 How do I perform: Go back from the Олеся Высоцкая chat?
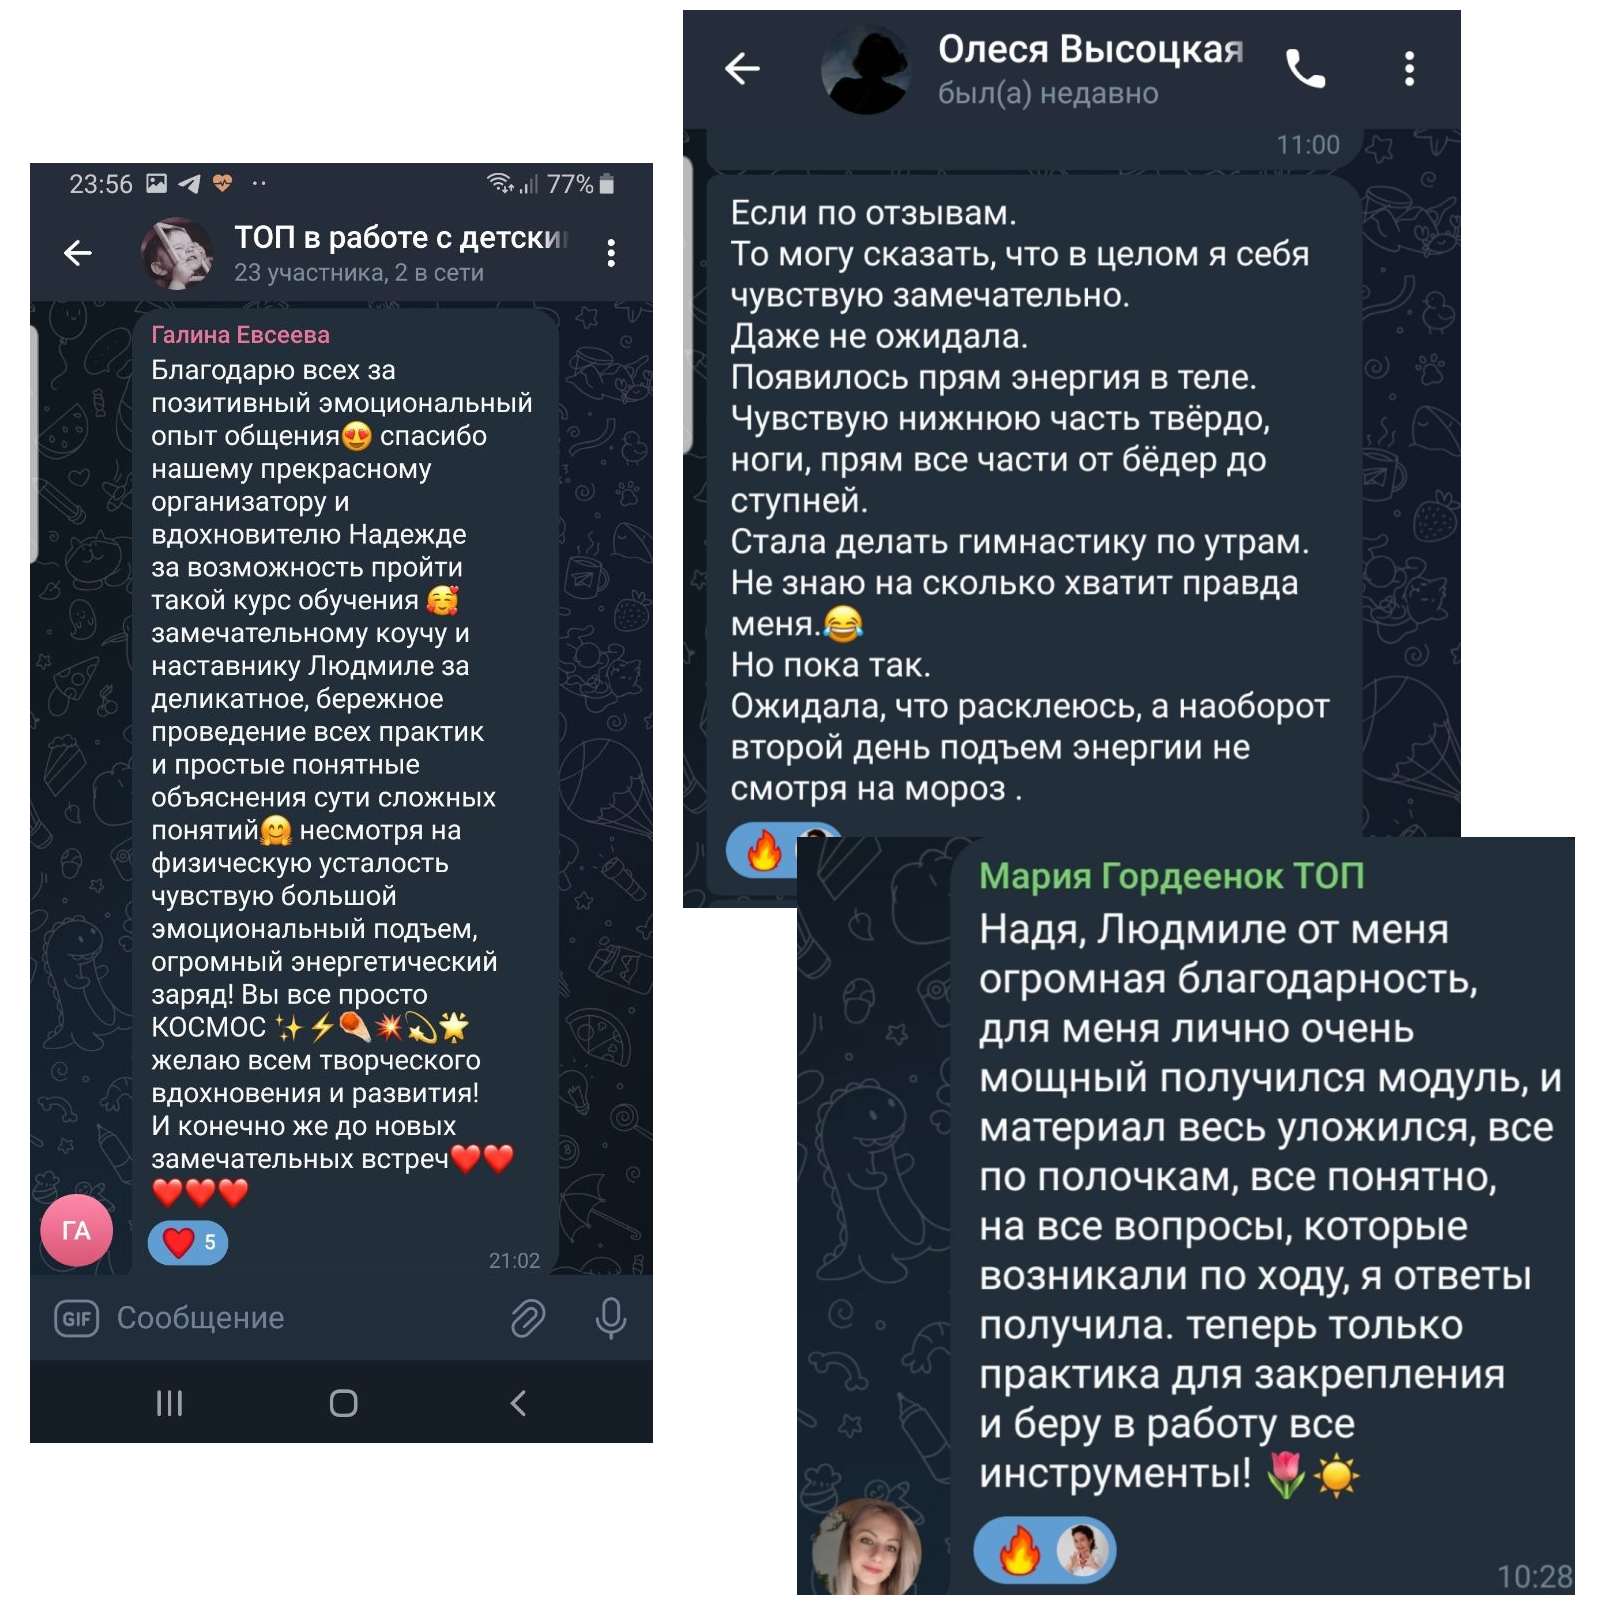click(742, 69)
